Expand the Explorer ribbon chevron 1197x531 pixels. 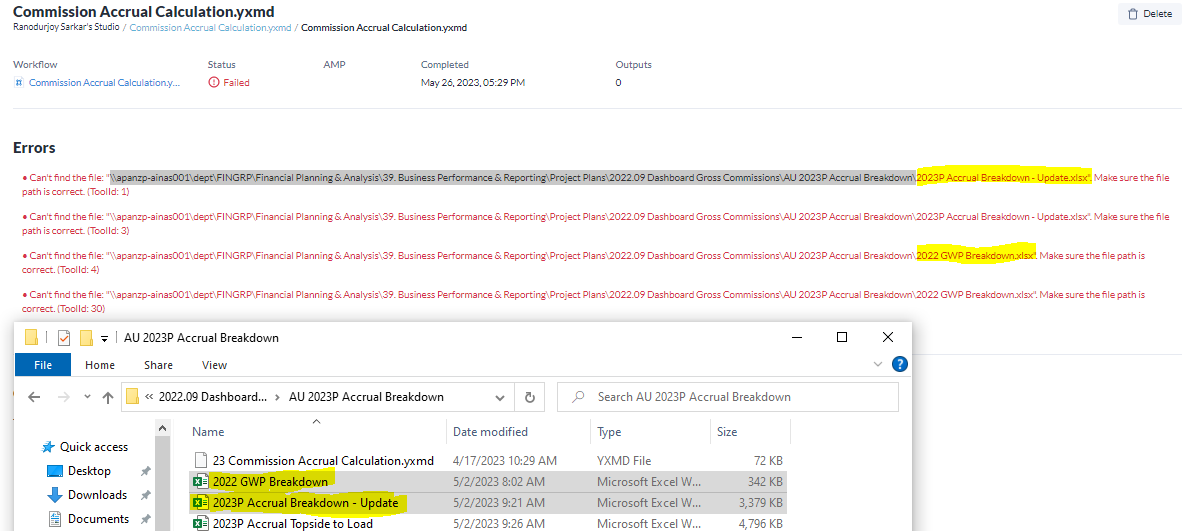click(878, 365)
